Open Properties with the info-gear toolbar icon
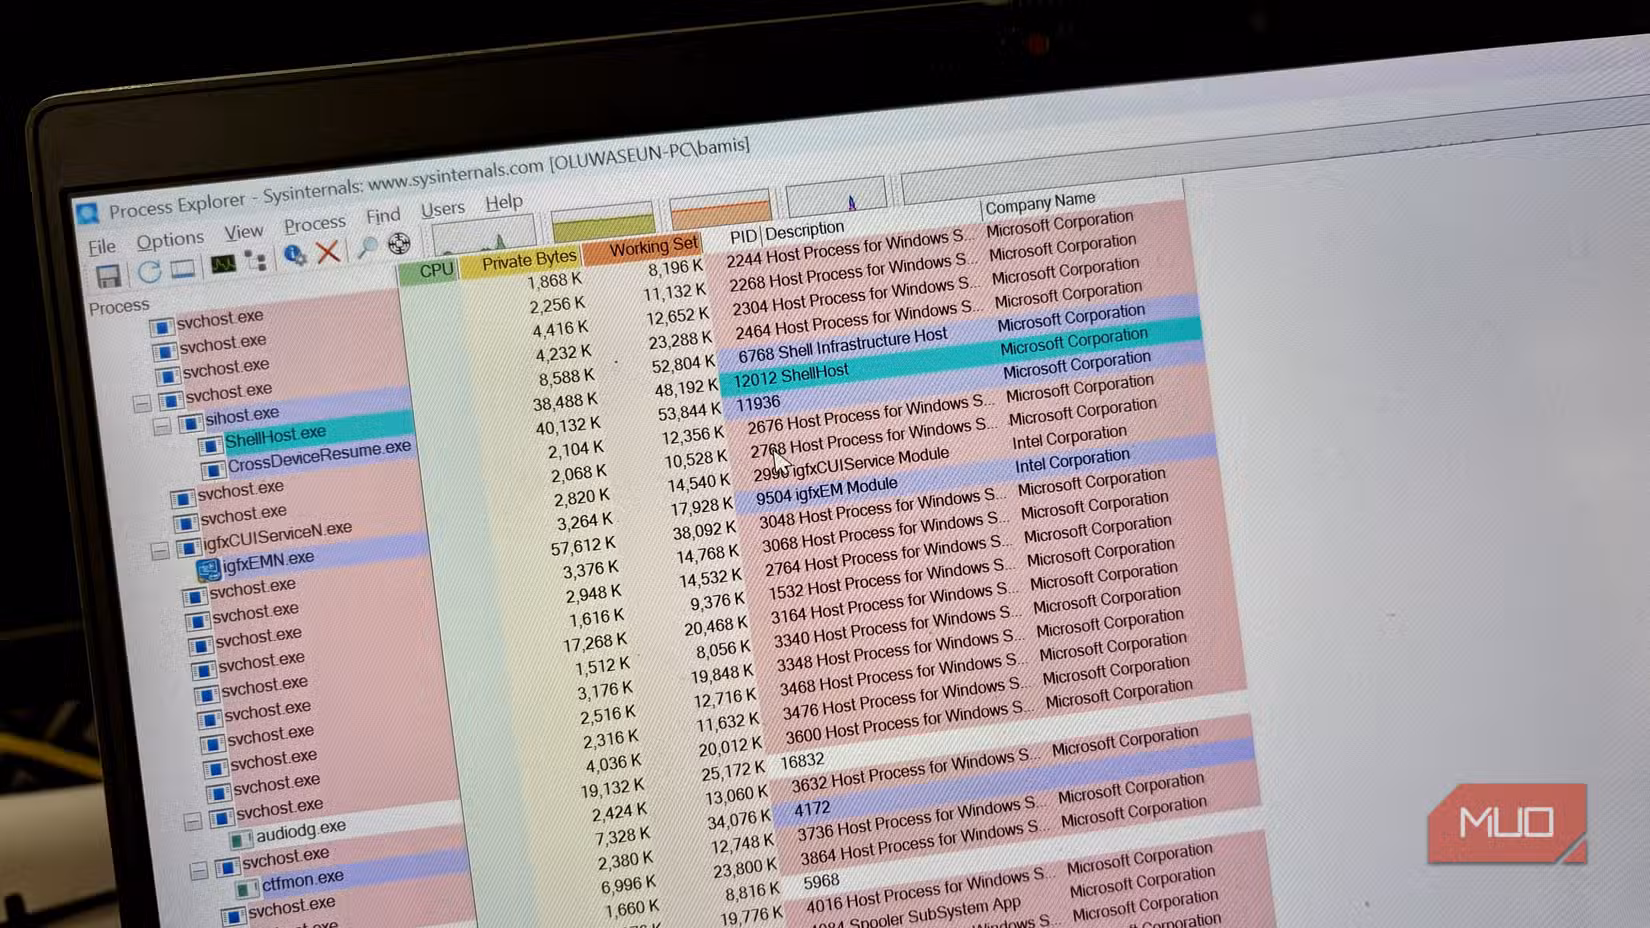The height and width of the screenshot is (928, 1650). click(295, 256)
